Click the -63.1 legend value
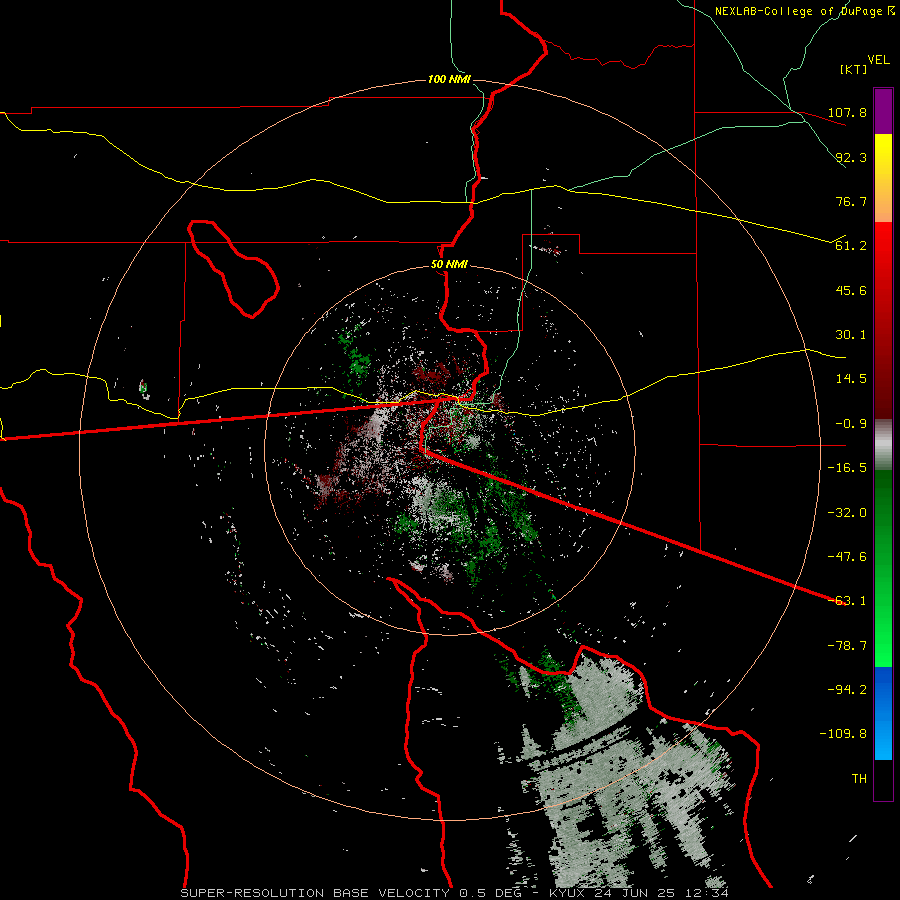The image size is (900, 900). coord(847,601)
